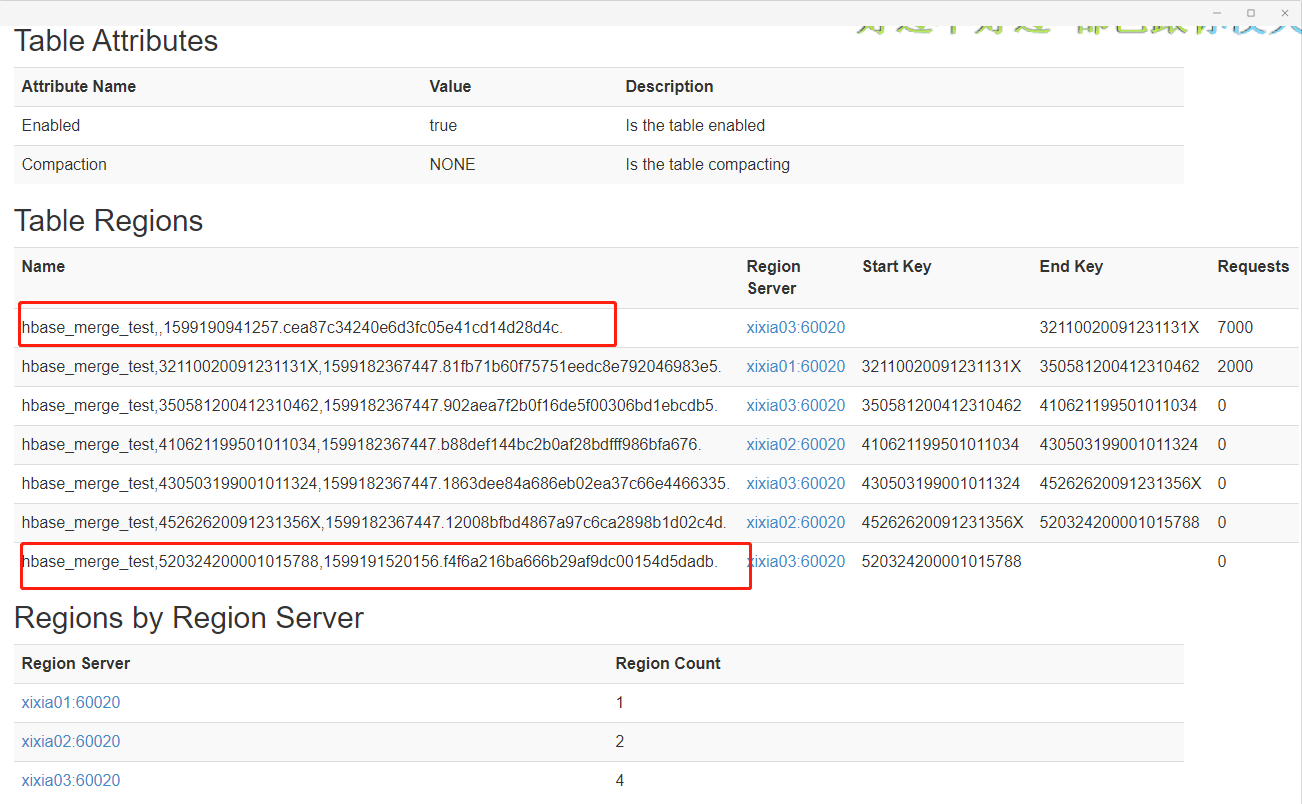Click region server link for start key 520324200001015788
The height and width of the screenshot is (804, 1302).
click(797, 561)
